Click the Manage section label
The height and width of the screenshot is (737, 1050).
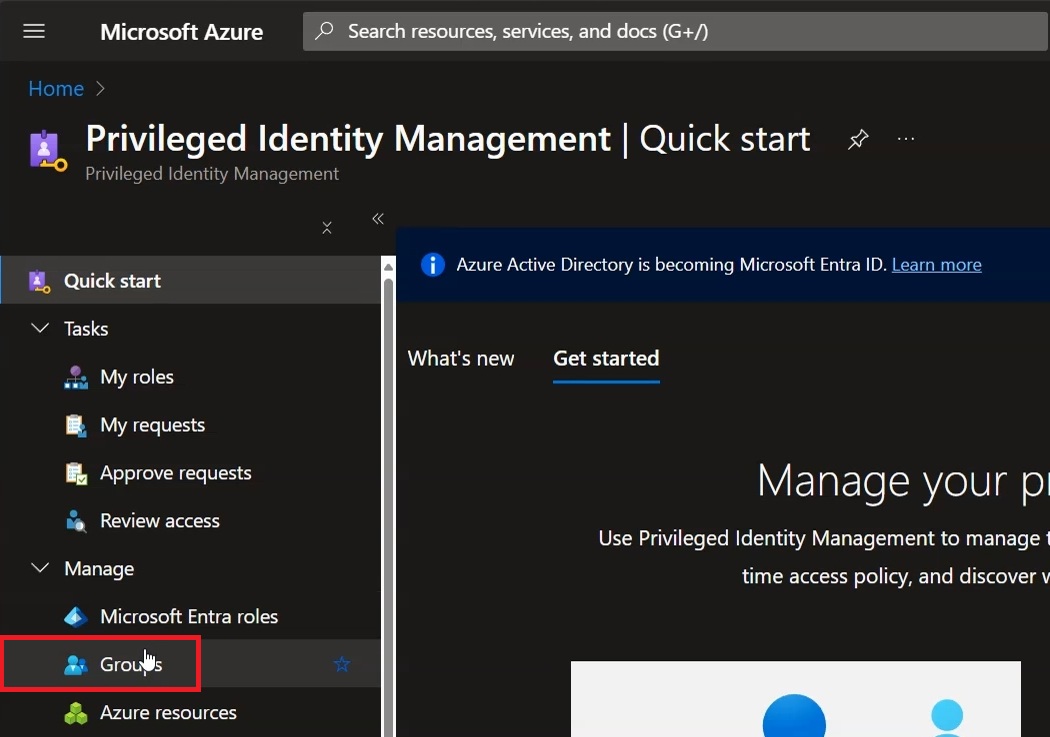pyautogui.click(x=99, y=568)
